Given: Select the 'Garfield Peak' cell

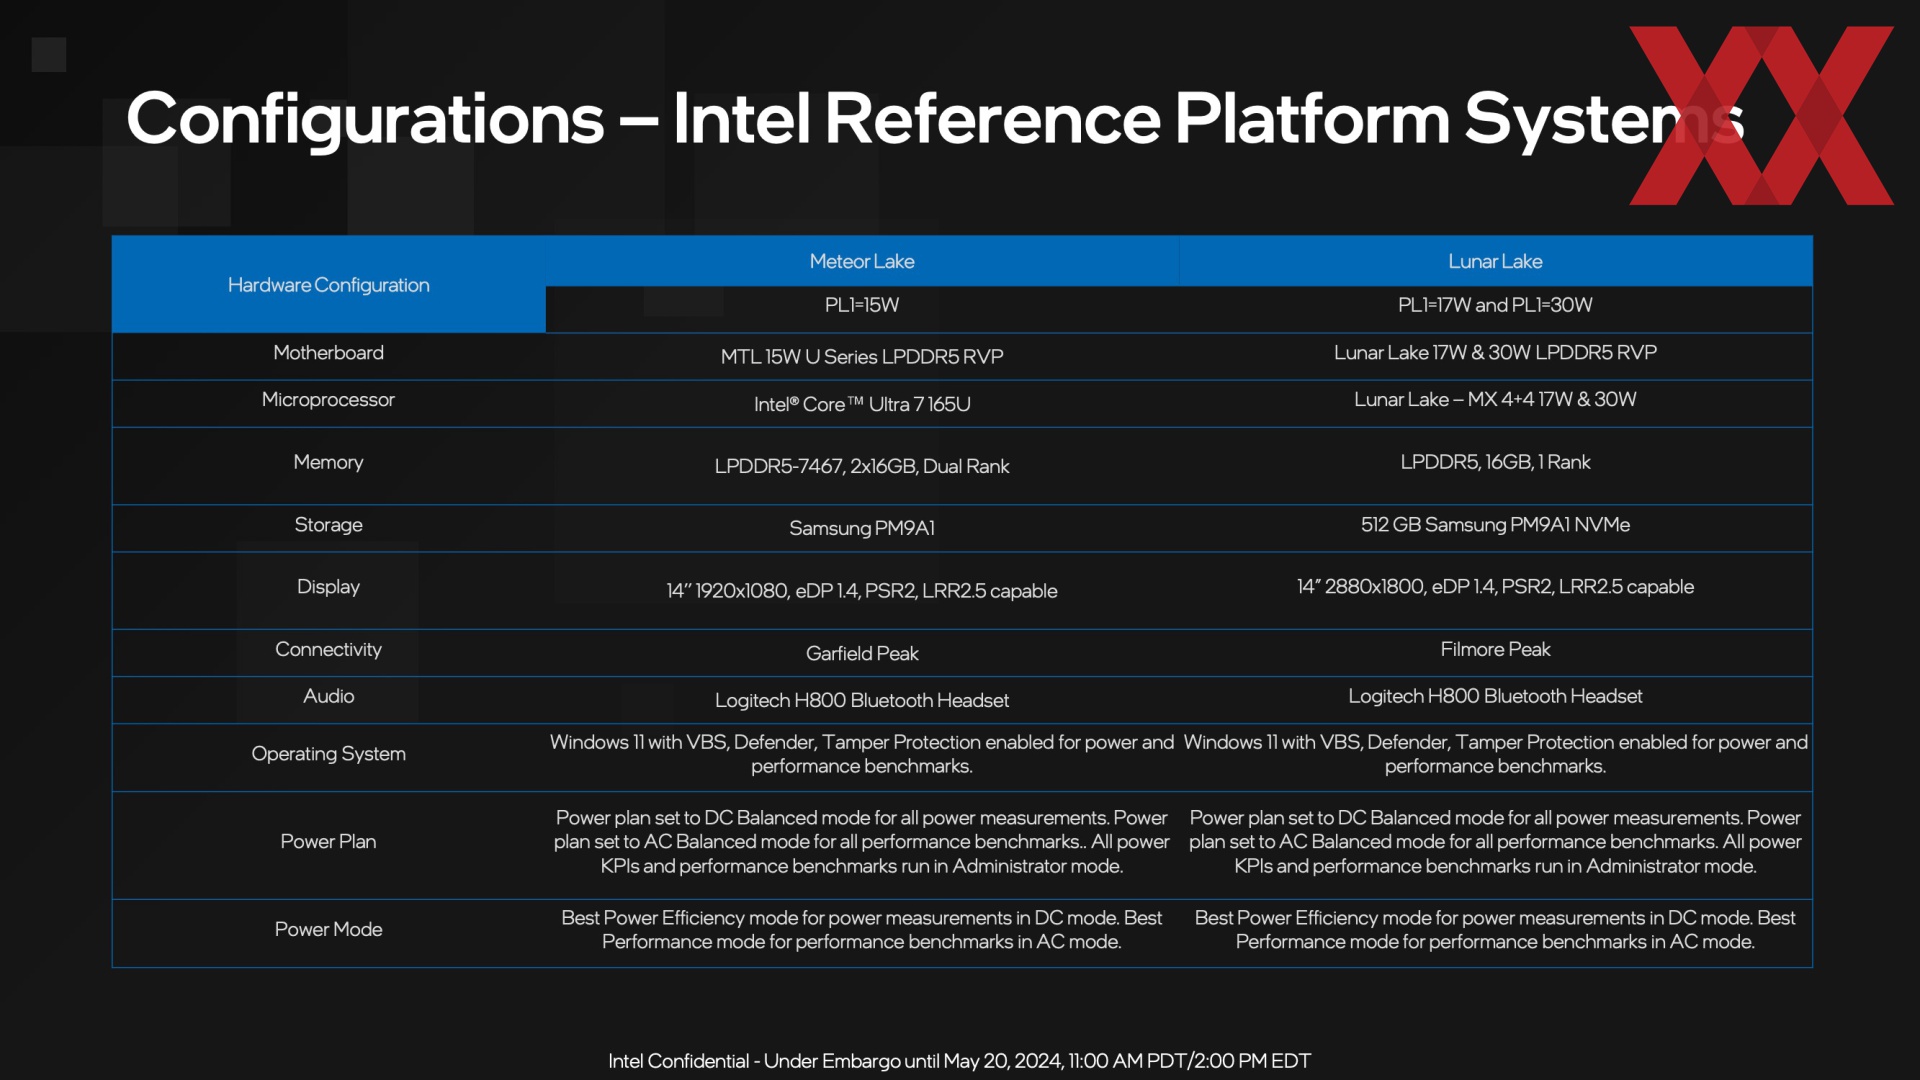Looking at the screenshot, I should coord(862,653).
